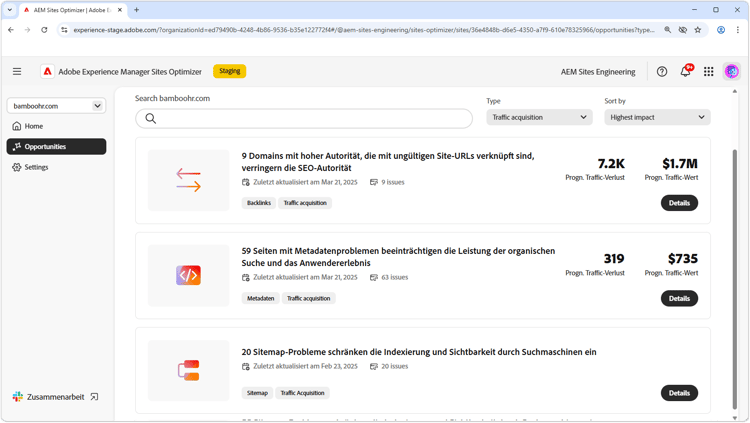Close the AEM Sites Optimizer tab
This screenshot has height=423, width=750.
pyautogui.click(x=120, y=10)
